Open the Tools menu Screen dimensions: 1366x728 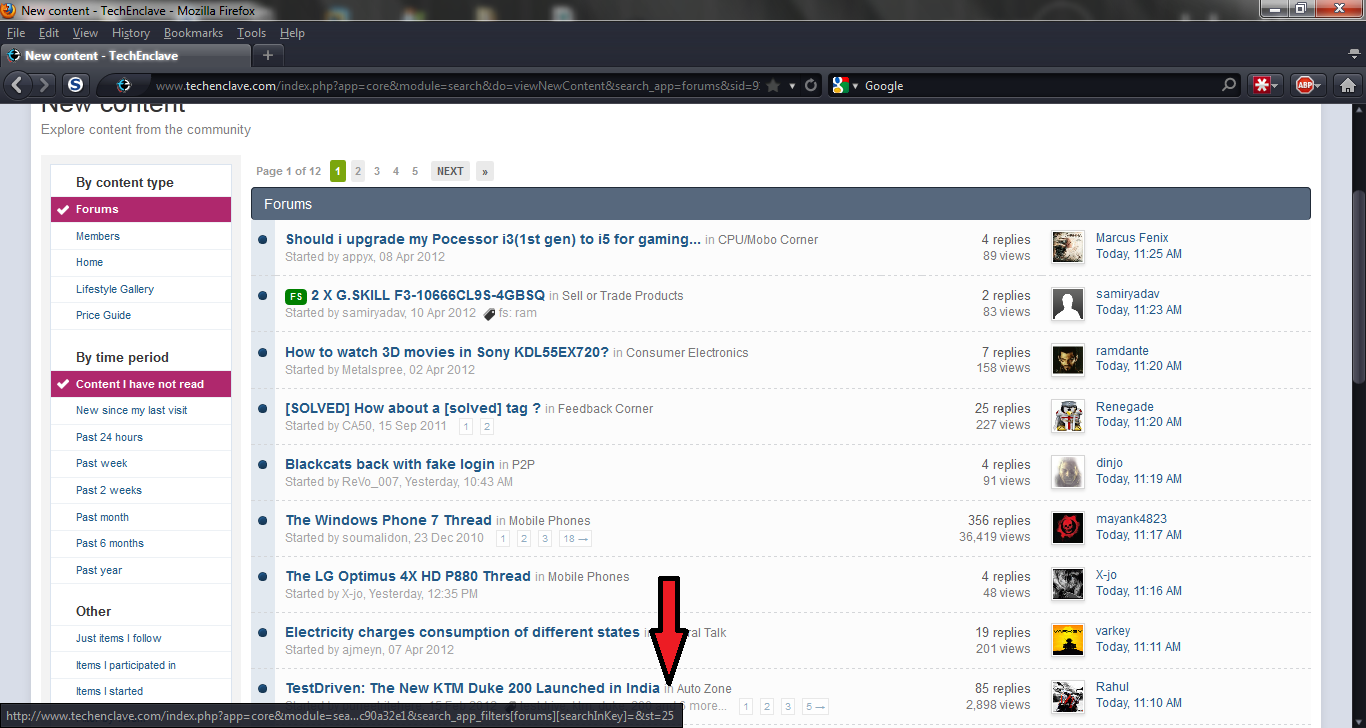pos(251,33)
